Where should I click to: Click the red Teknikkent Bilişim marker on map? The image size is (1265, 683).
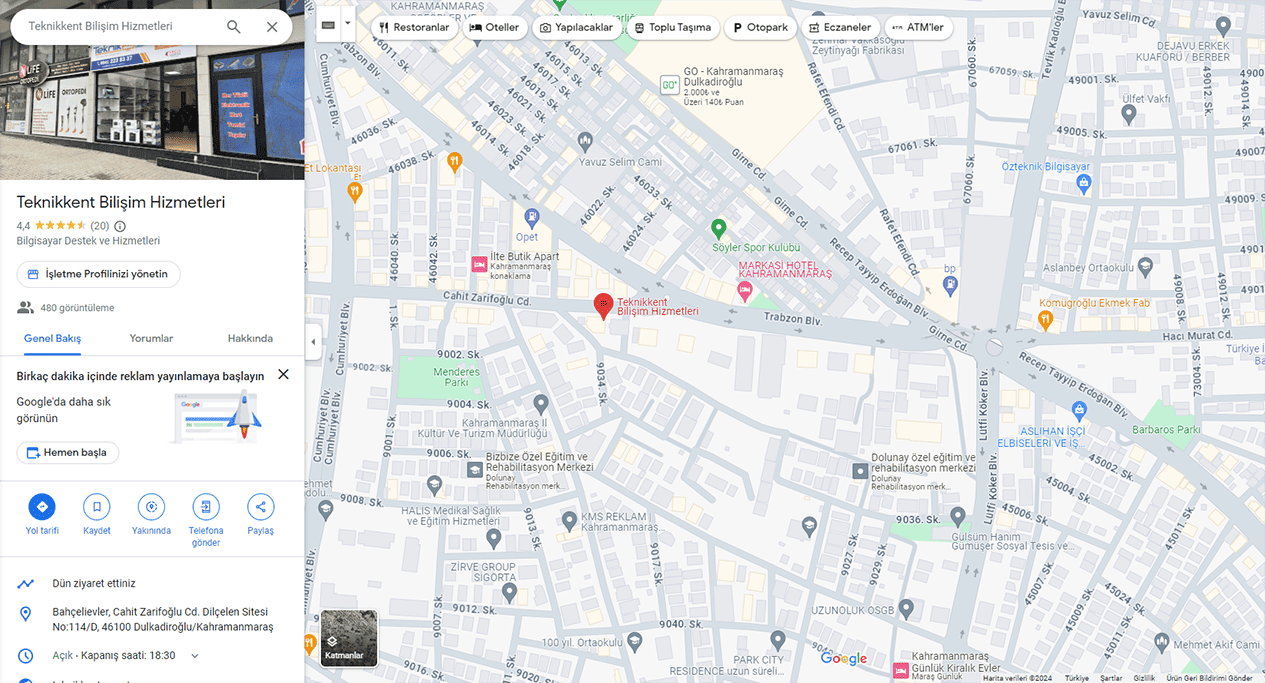pos(603,305)
